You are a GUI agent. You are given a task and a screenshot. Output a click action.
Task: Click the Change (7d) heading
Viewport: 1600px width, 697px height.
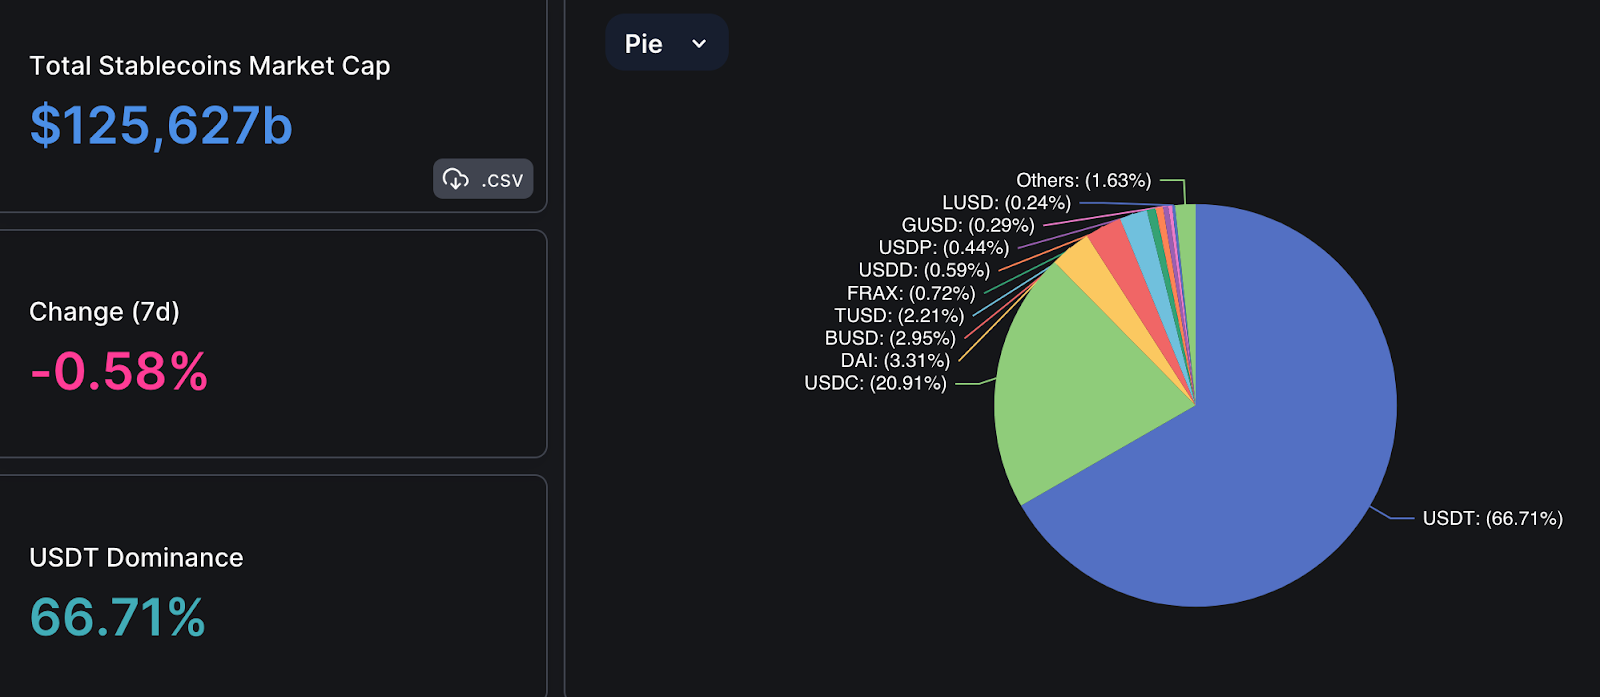point(104,312)
